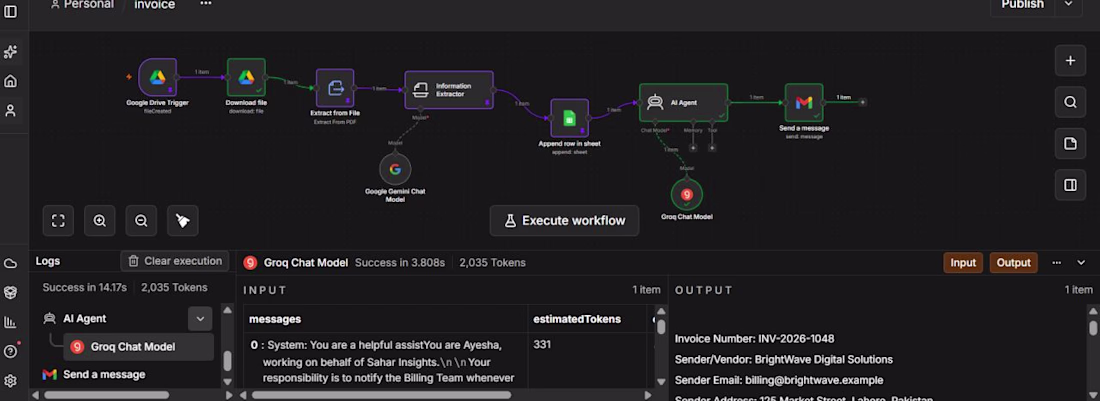The image size is (1100, 401).
Task: Open the canvas search button
Action: click(x=1071, y=102)
